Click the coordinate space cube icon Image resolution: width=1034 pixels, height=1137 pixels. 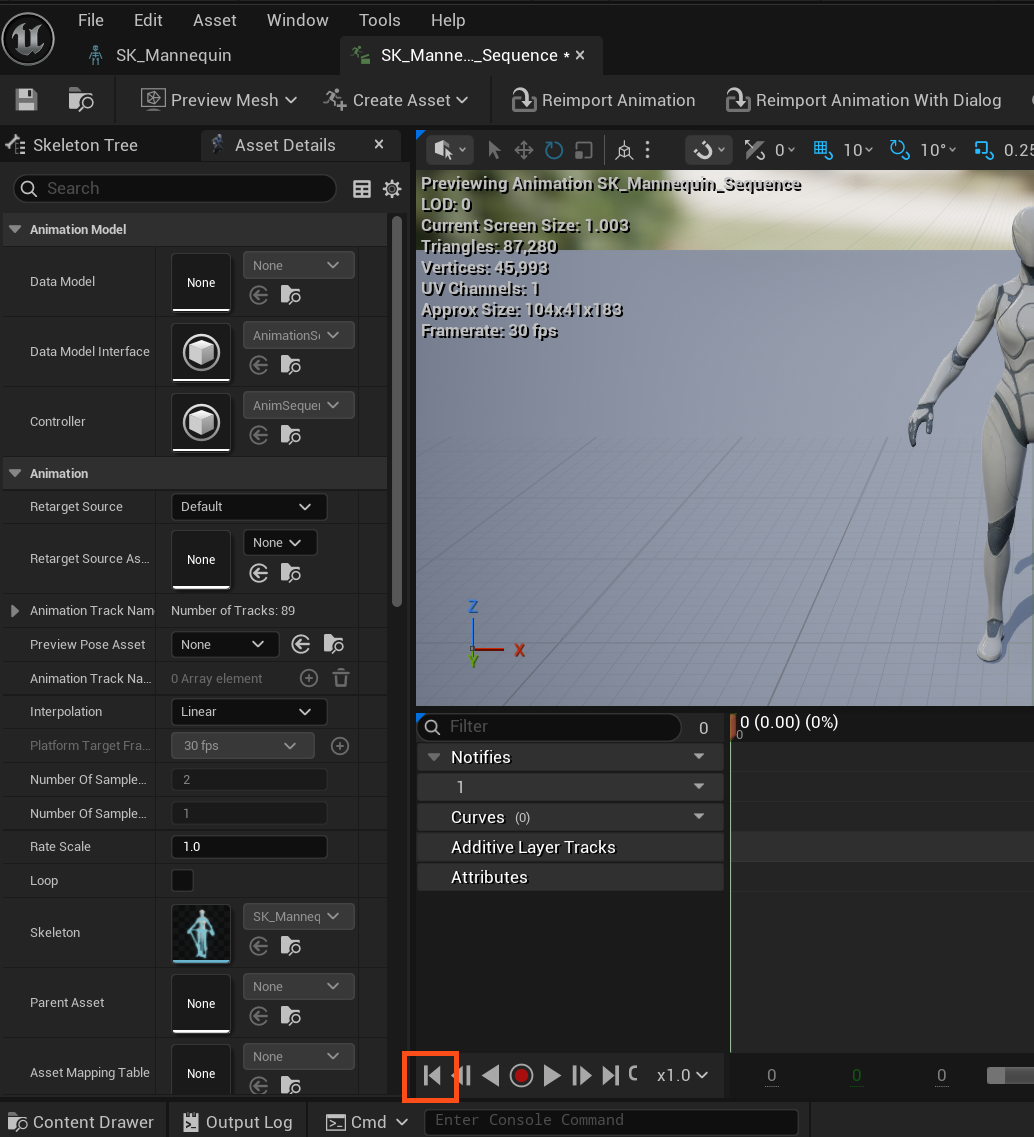(624, 150)
